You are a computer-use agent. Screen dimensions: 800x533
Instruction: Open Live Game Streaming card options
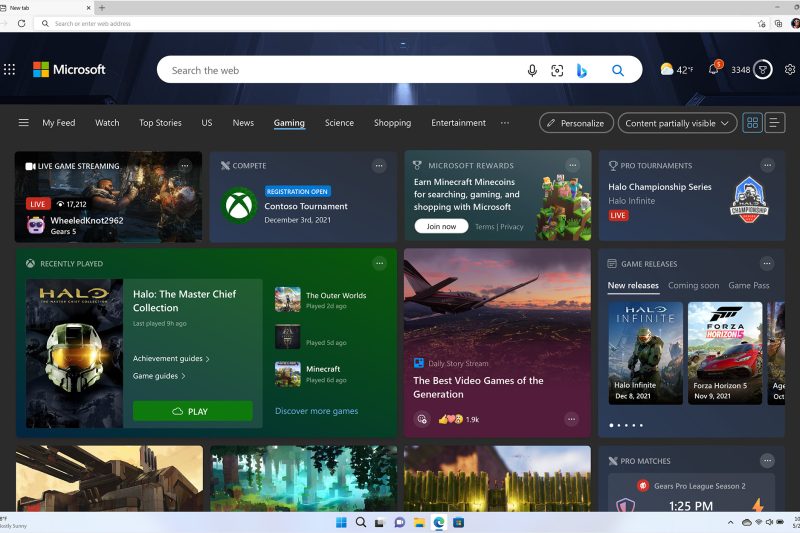(185, 165)
